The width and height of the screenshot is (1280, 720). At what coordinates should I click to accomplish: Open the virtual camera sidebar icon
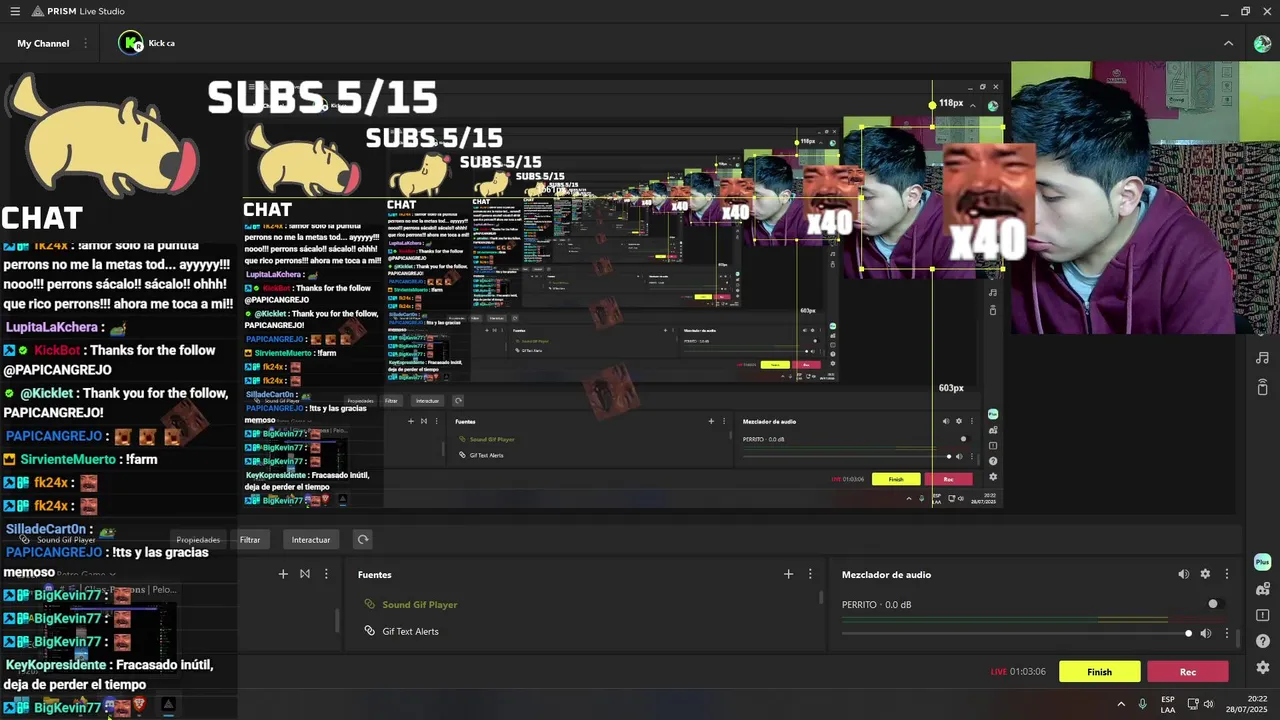coord(1262,589)
